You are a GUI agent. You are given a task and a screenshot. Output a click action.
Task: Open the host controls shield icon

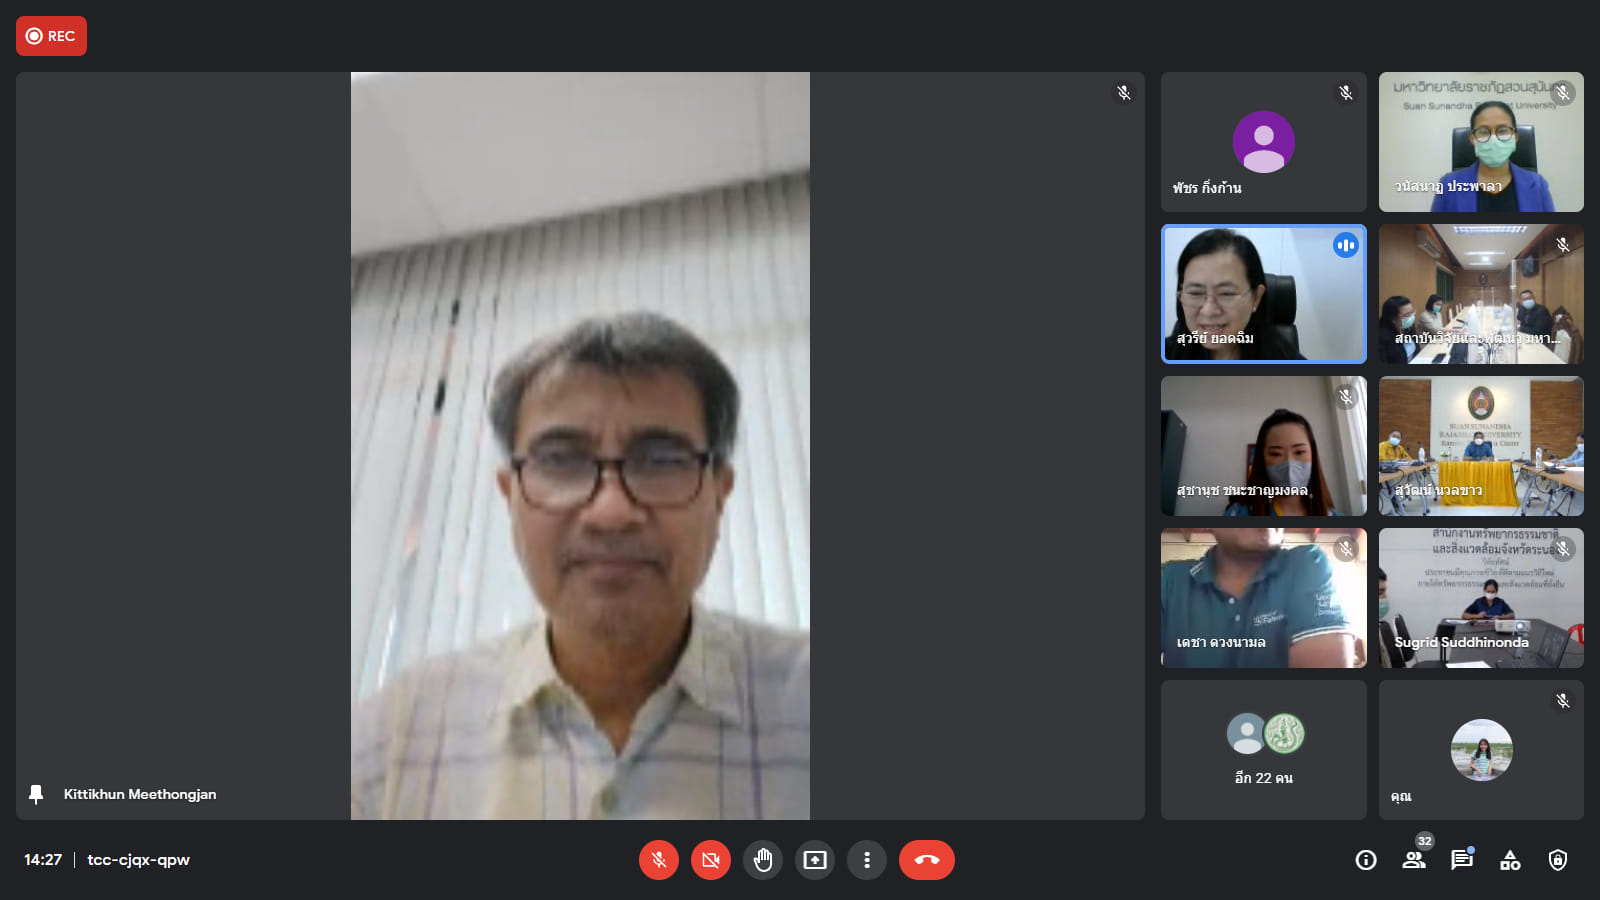1558,860
